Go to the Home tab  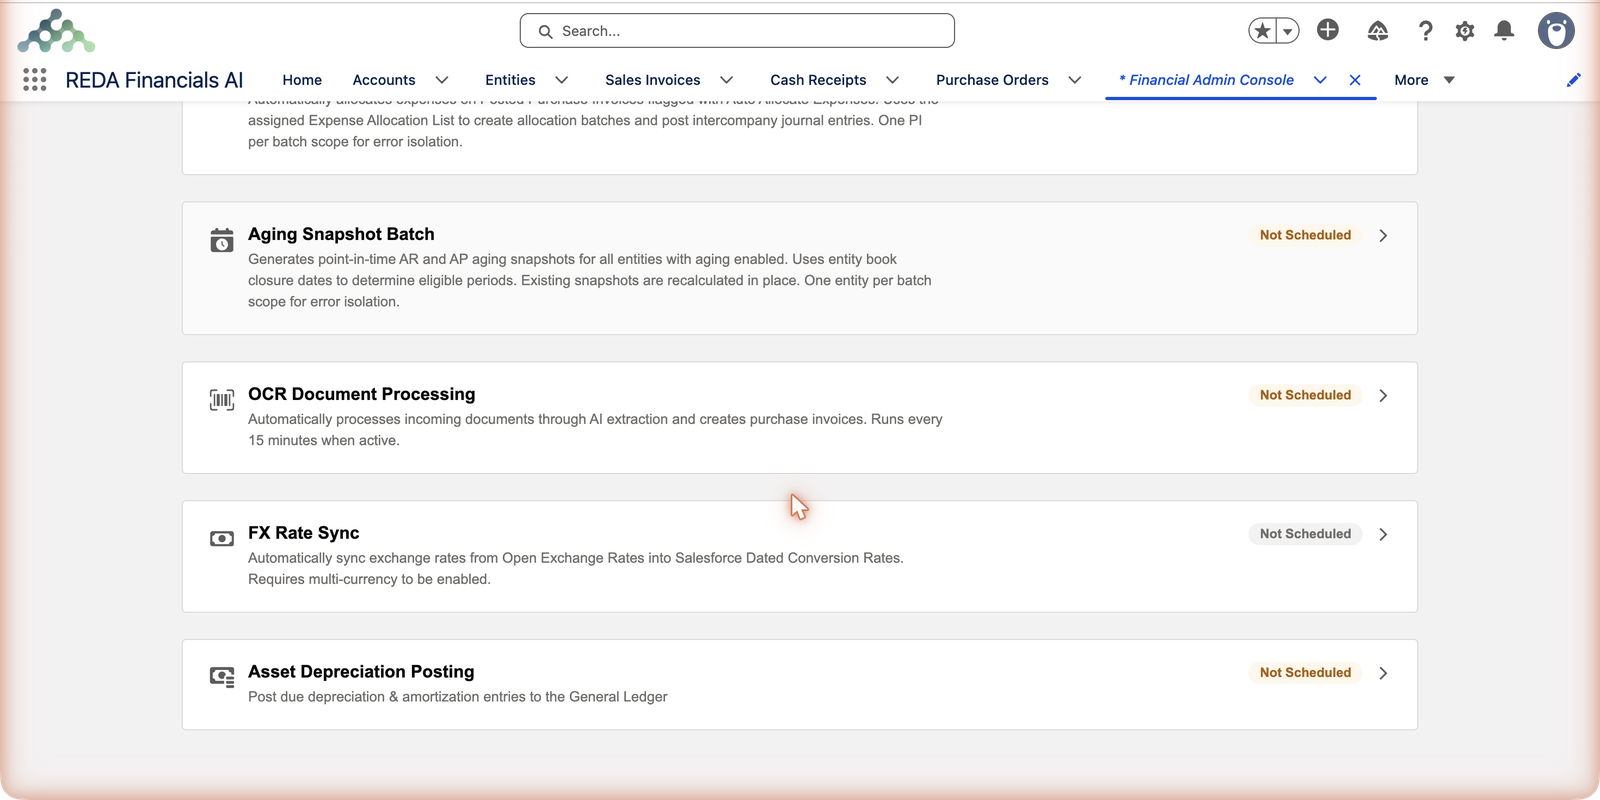click(x=302, y=80)
